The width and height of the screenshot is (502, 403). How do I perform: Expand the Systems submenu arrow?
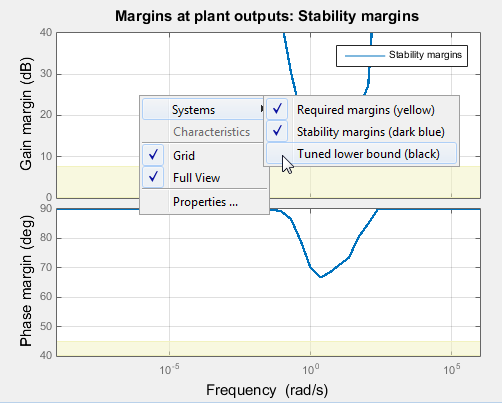[x=262, y=109]
